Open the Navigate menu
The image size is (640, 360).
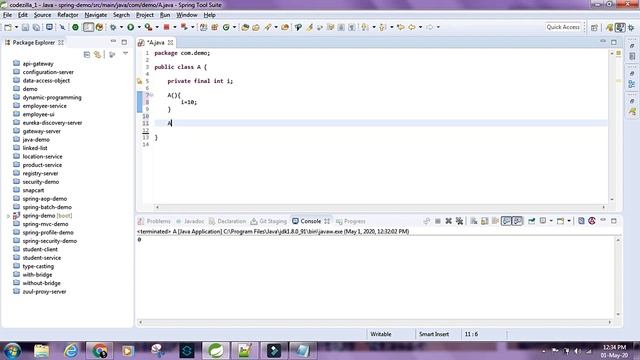96,15
